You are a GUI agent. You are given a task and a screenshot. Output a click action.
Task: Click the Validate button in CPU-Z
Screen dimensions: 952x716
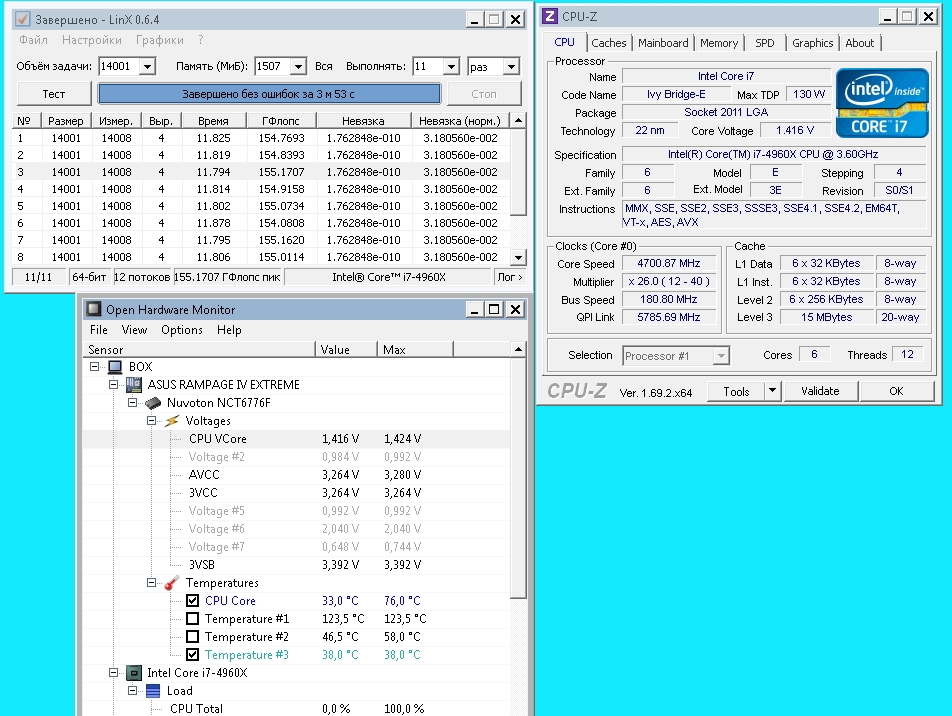[820, 391]
